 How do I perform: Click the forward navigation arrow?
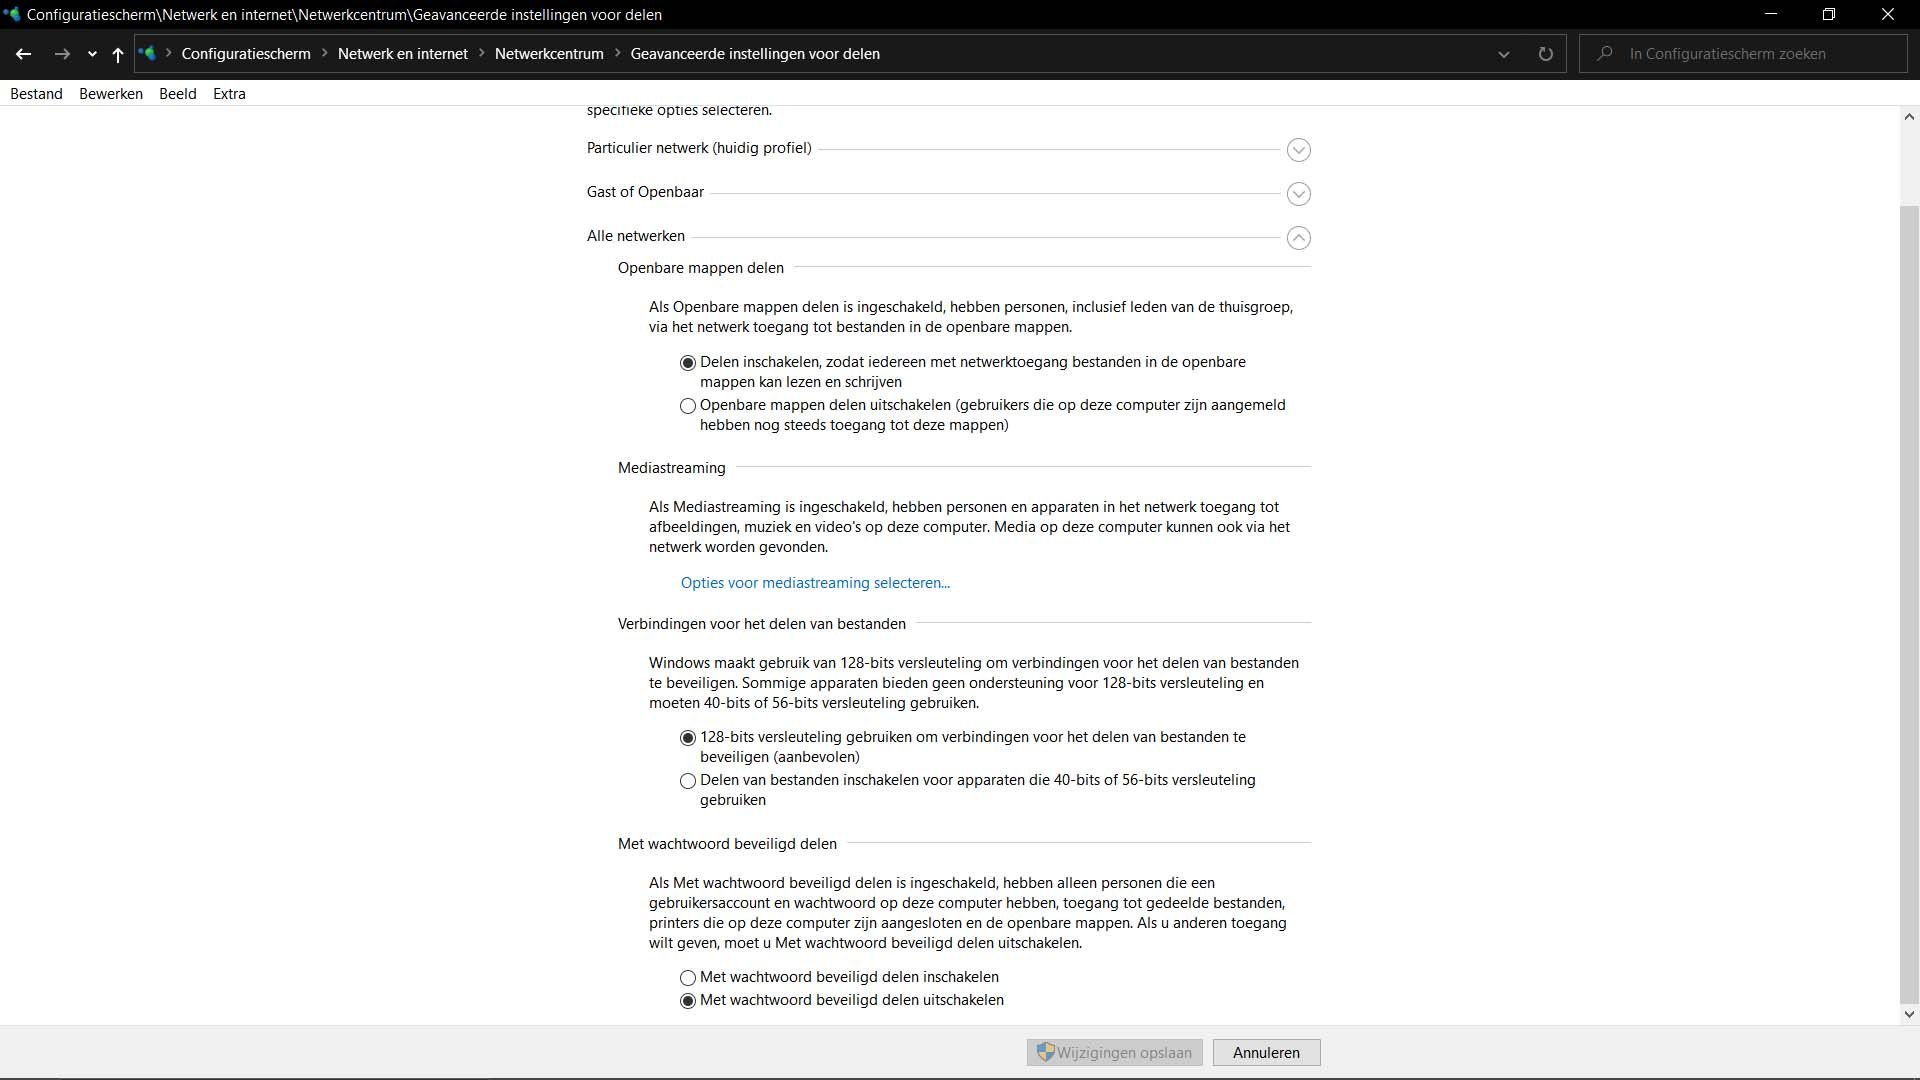[62, 54]
